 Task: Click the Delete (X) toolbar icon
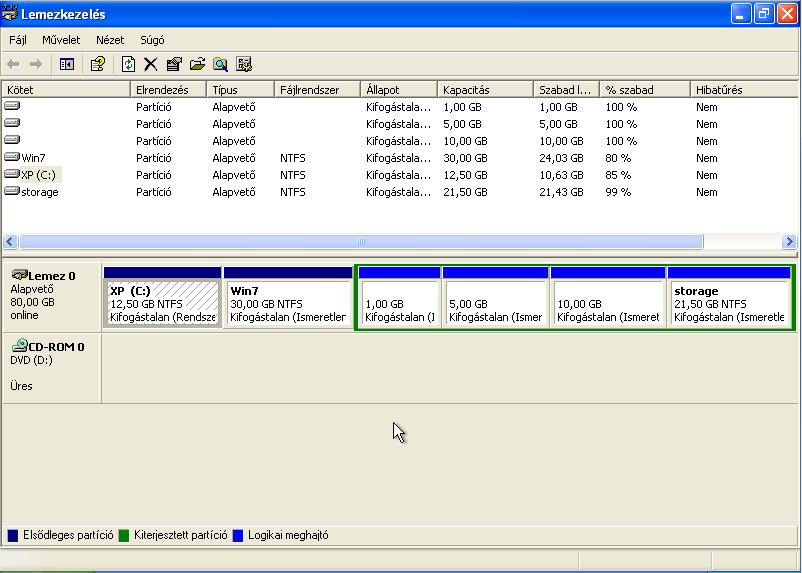150,64
